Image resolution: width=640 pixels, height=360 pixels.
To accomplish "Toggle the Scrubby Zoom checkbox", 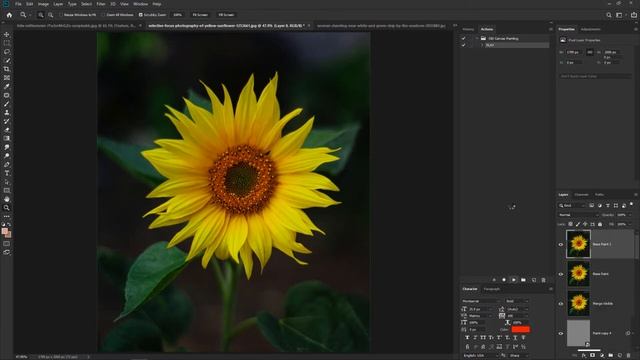I will coord(140,15).
